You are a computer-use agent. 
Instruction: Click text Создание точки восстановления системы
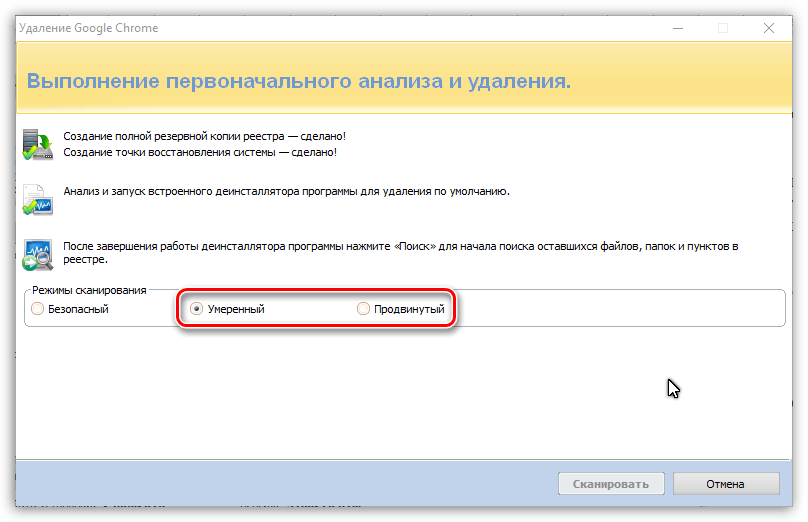click(x=170, y=152)
